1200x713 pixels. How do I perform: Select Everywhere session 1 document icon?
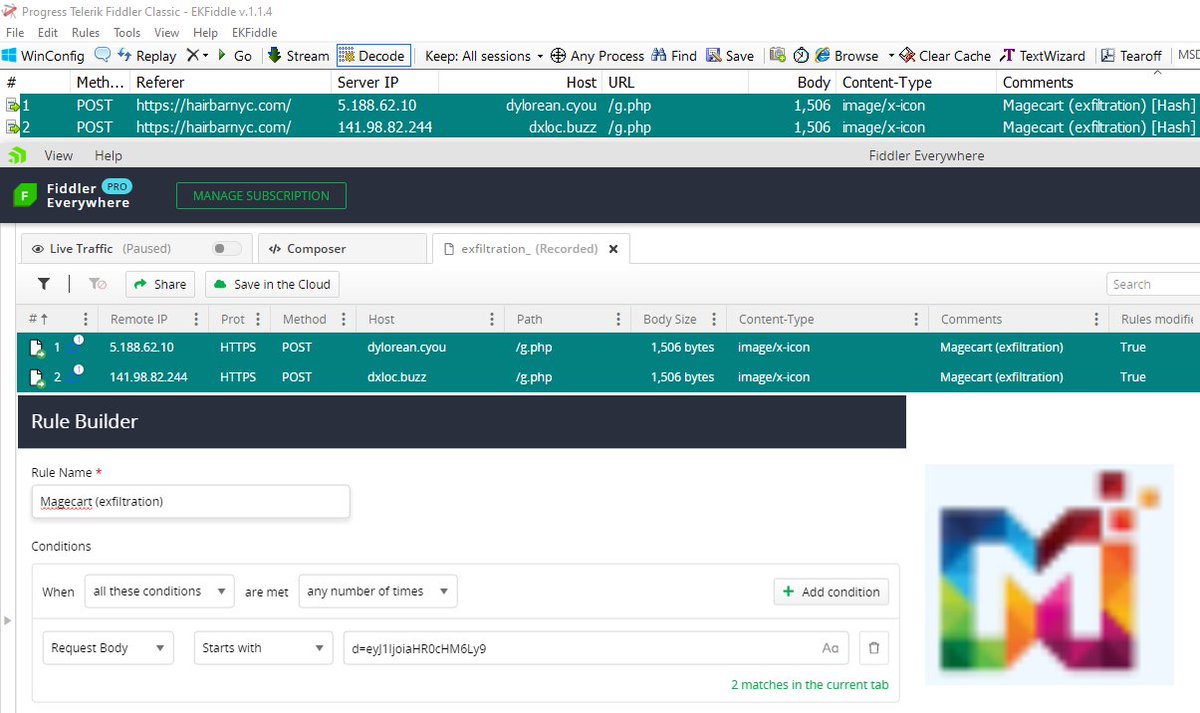coord(37,348)
